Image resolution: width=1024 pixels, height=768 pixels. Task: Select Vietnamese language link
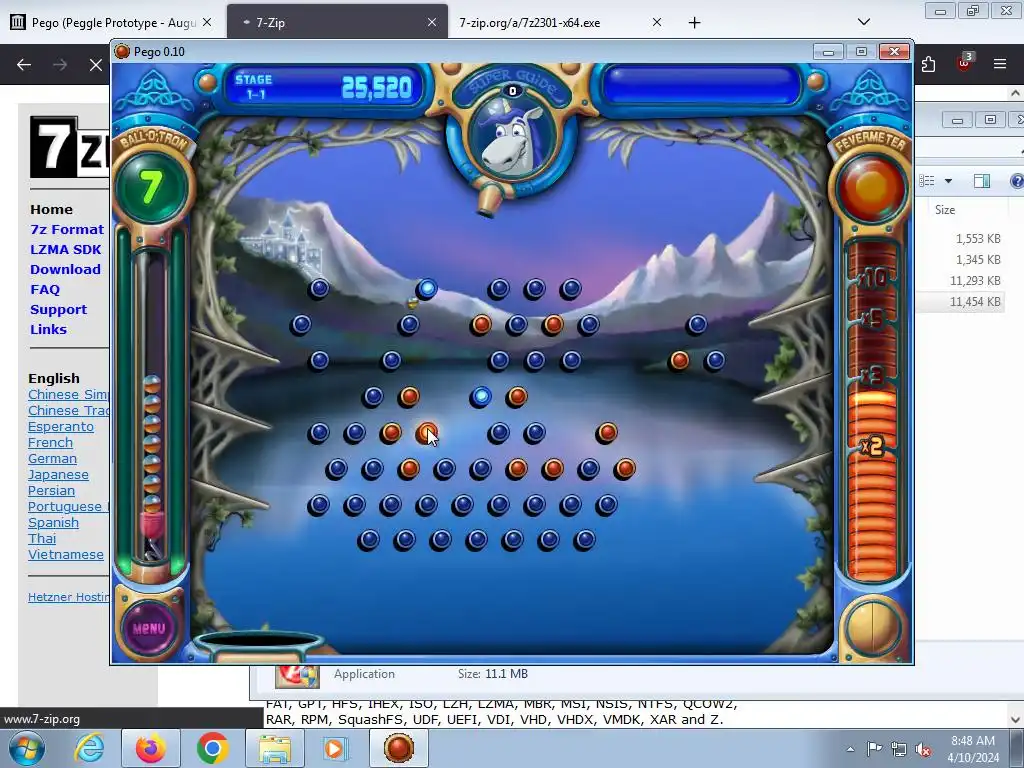[65, 554]
